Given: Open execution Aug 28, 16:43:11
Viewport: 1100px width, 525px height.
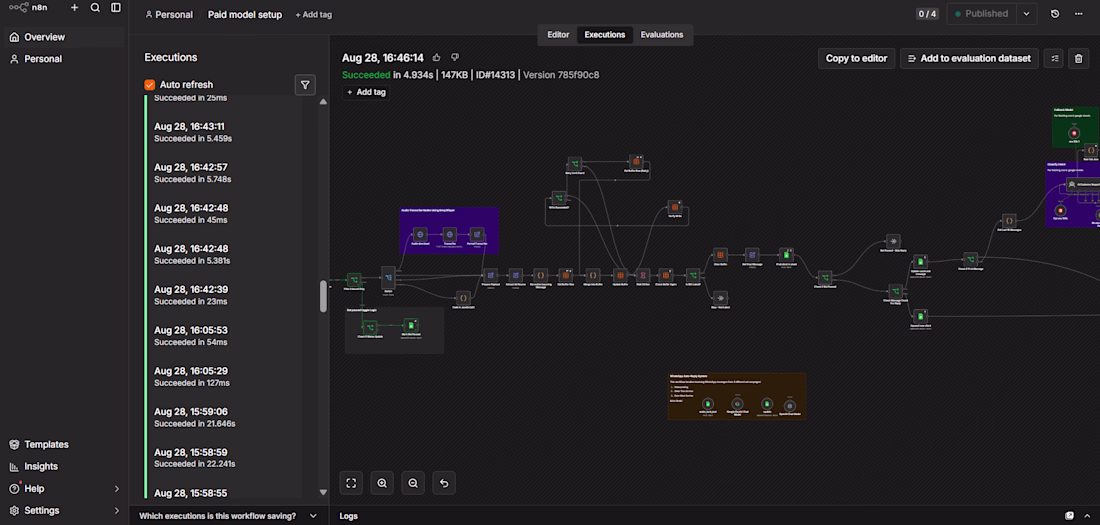Looking at the screenshot, I should tap(223, 132).
